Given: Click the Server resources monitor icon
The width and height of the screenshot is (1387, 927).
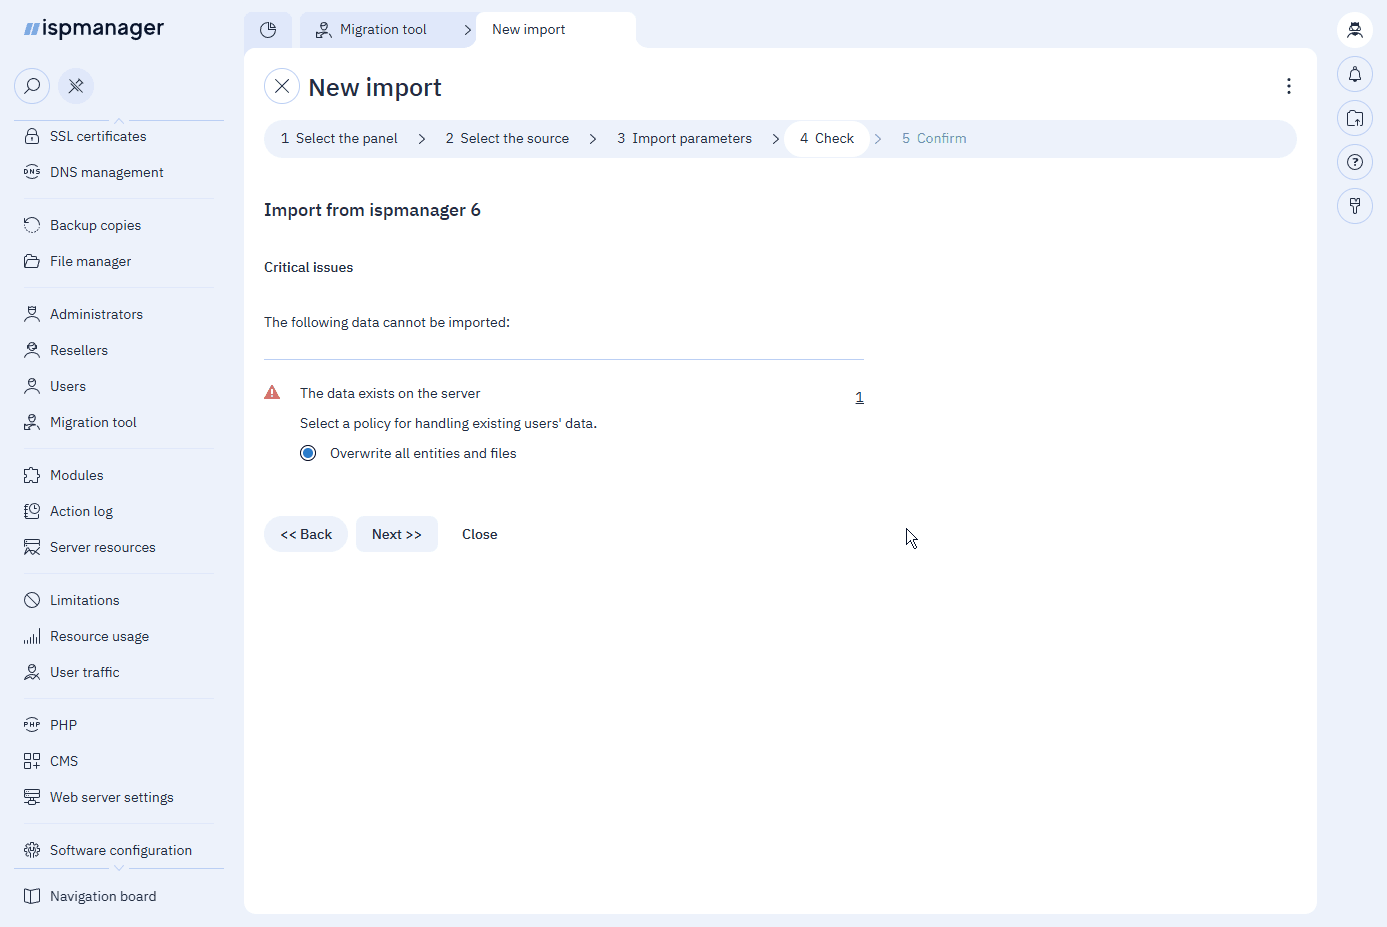Looking at the screenshot, I should pos(32,547).
